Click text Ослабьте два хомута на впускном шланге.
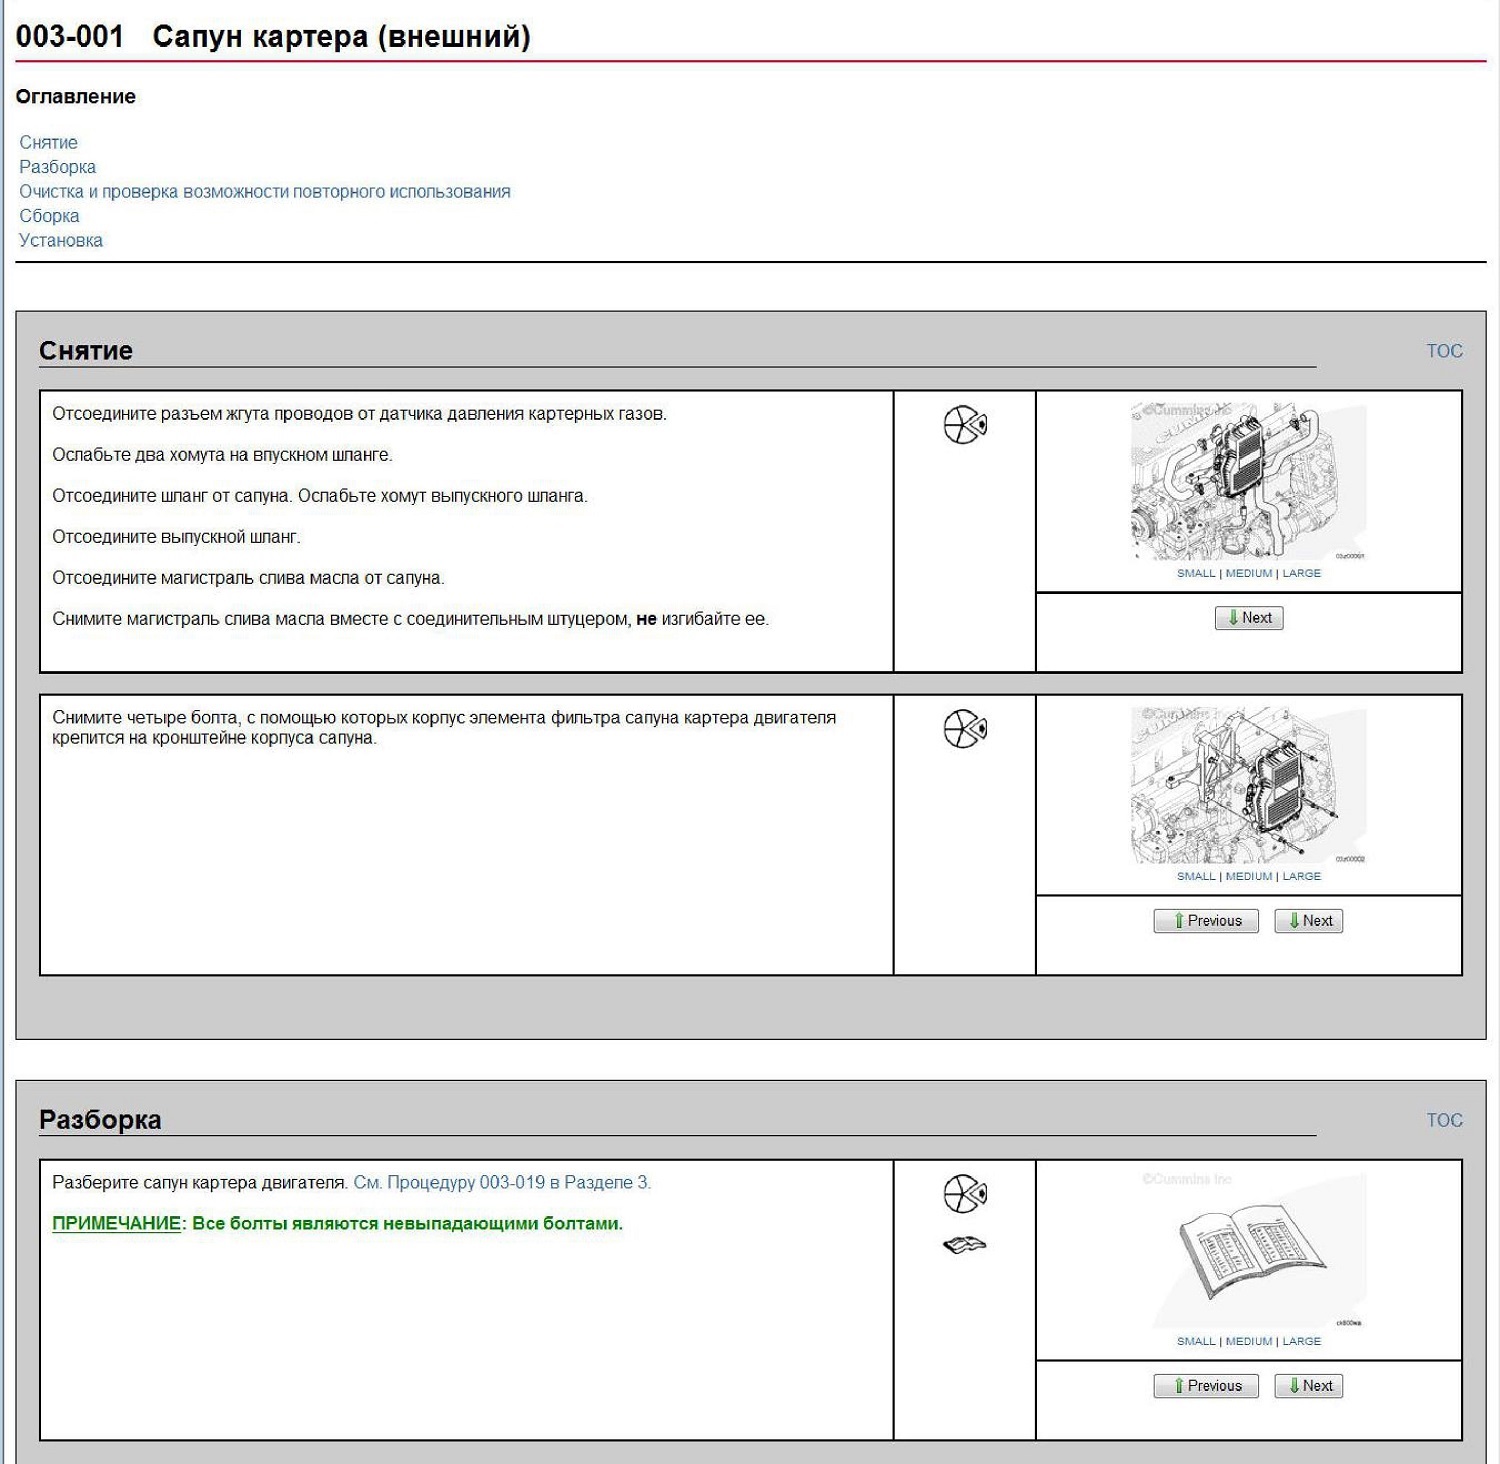The width and height of the screenshot is (1500, 1464). (x=222, y=455)
